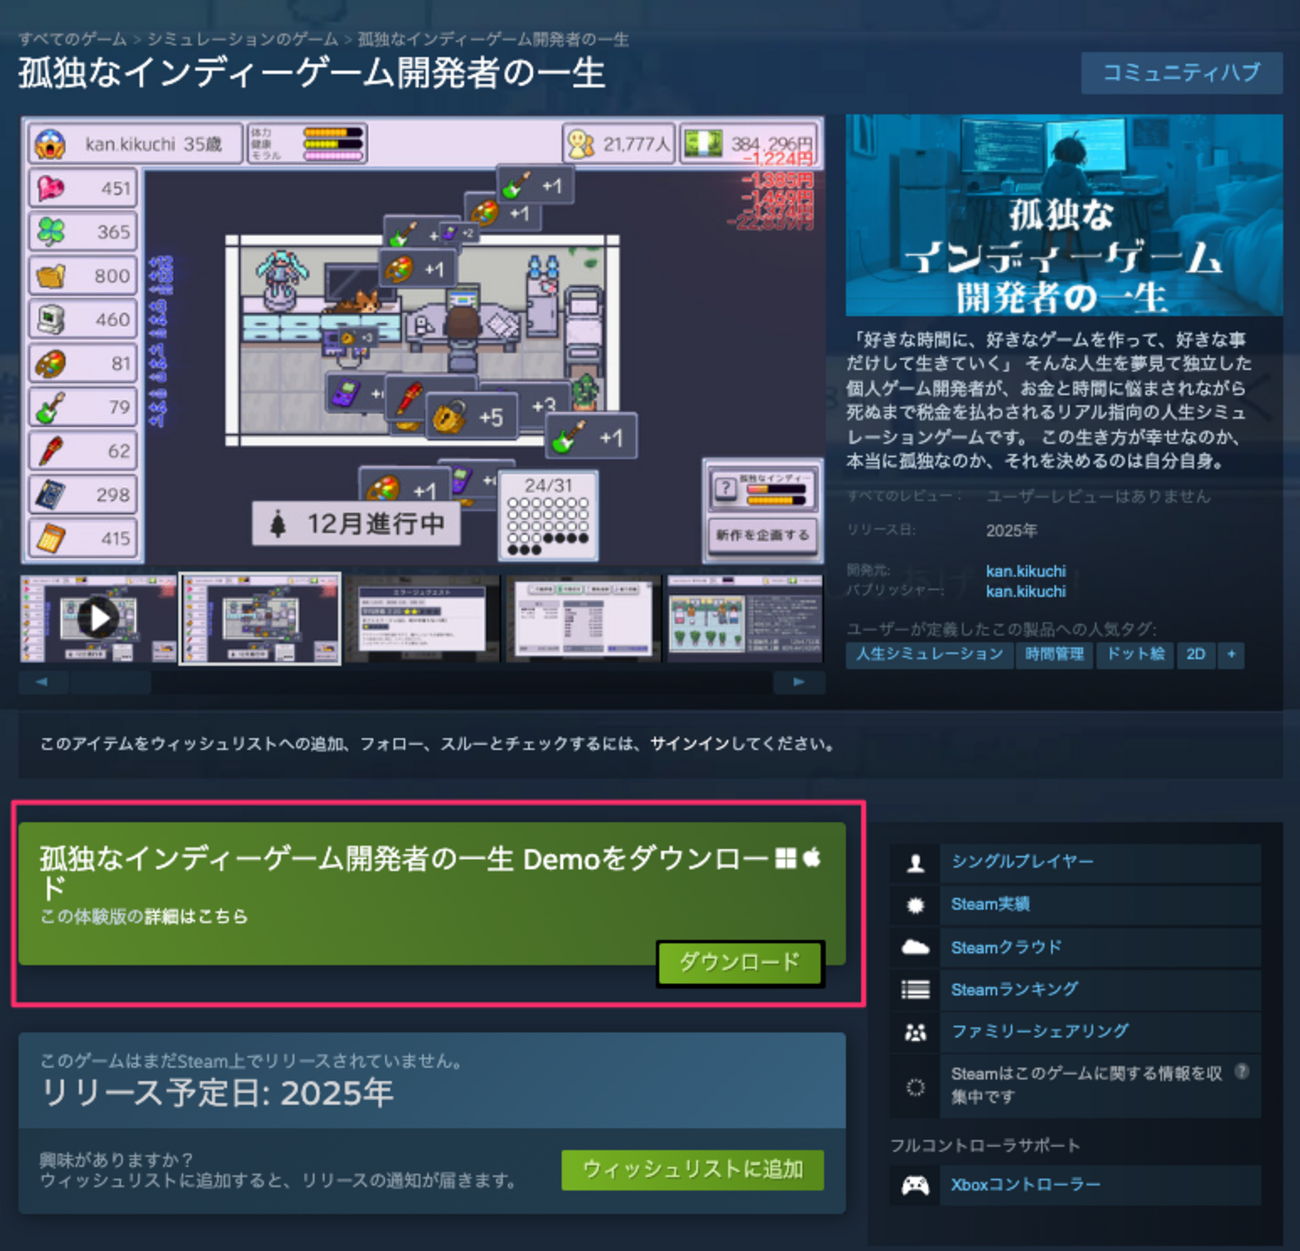Click the green ダウンロード demo button
The width and height of the screenshot is (1300, 1251).
tap(740, 963)
